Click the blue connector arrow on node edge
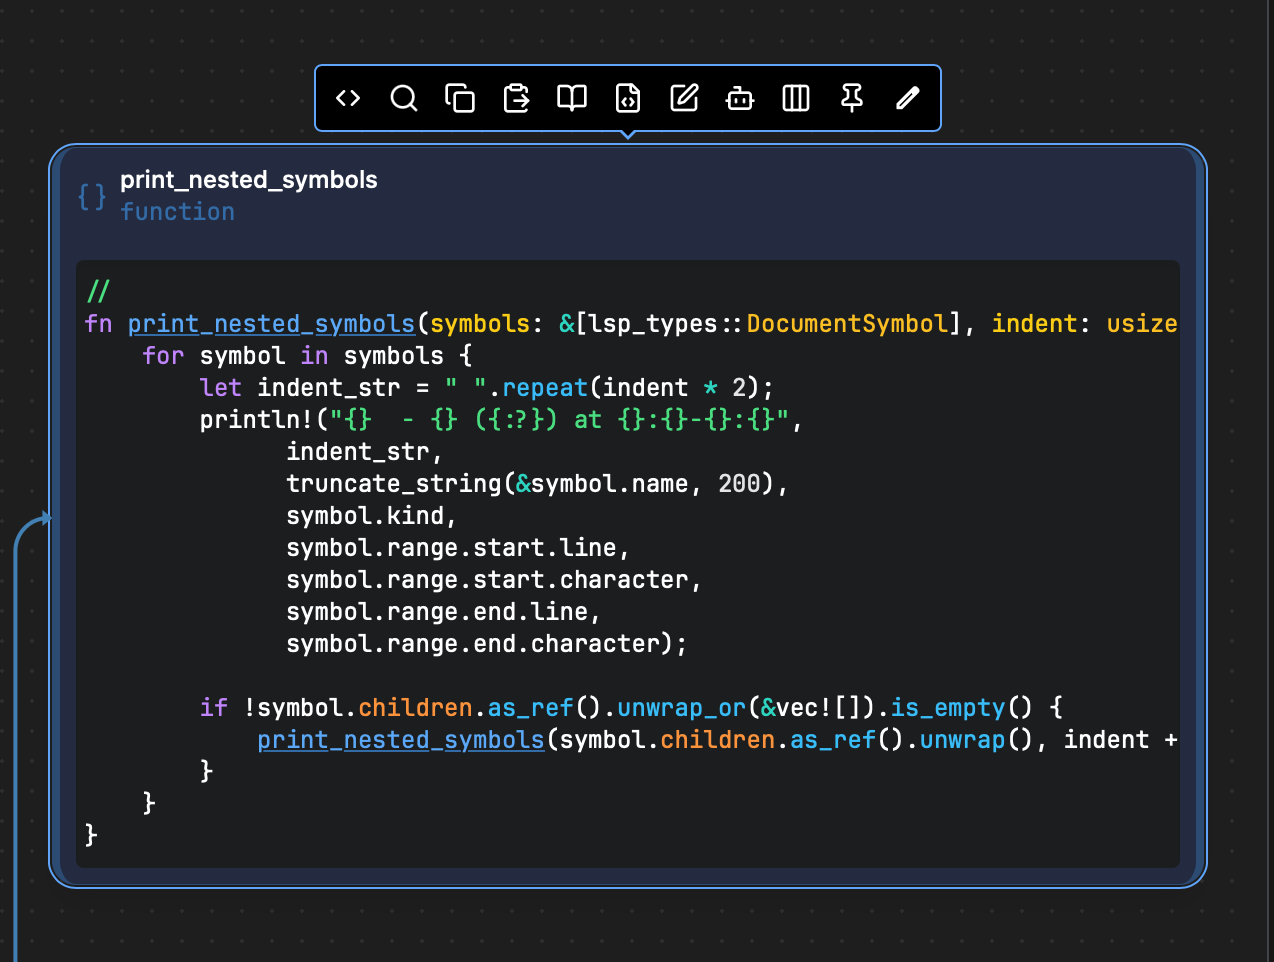Image resolution: width=1274 pixels, height=962 pixels. [x=43, y=518]
